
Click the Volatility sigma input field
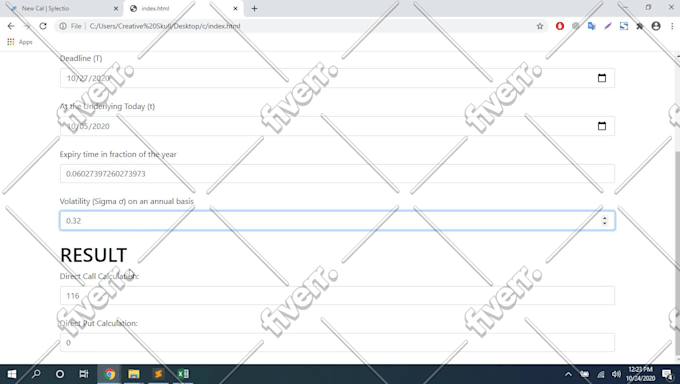pos(337,220)
